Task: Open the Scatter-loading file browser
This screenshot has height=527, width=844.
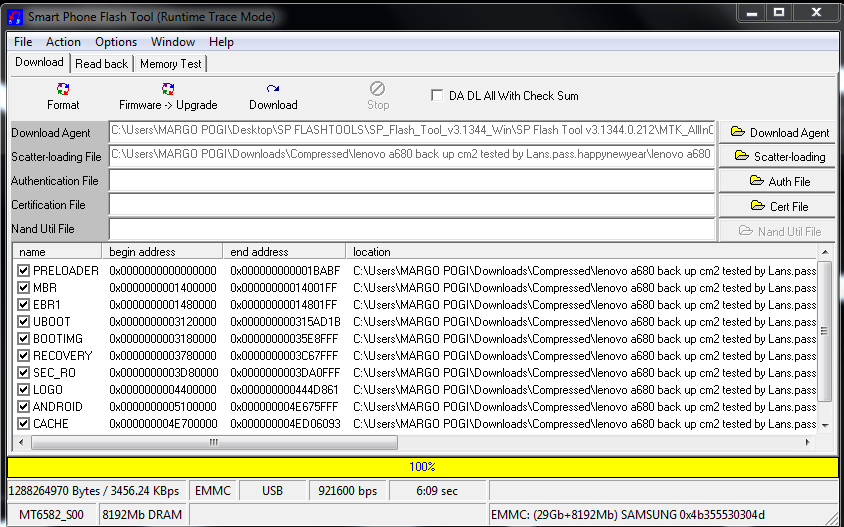Action: (x=779, y=157)
